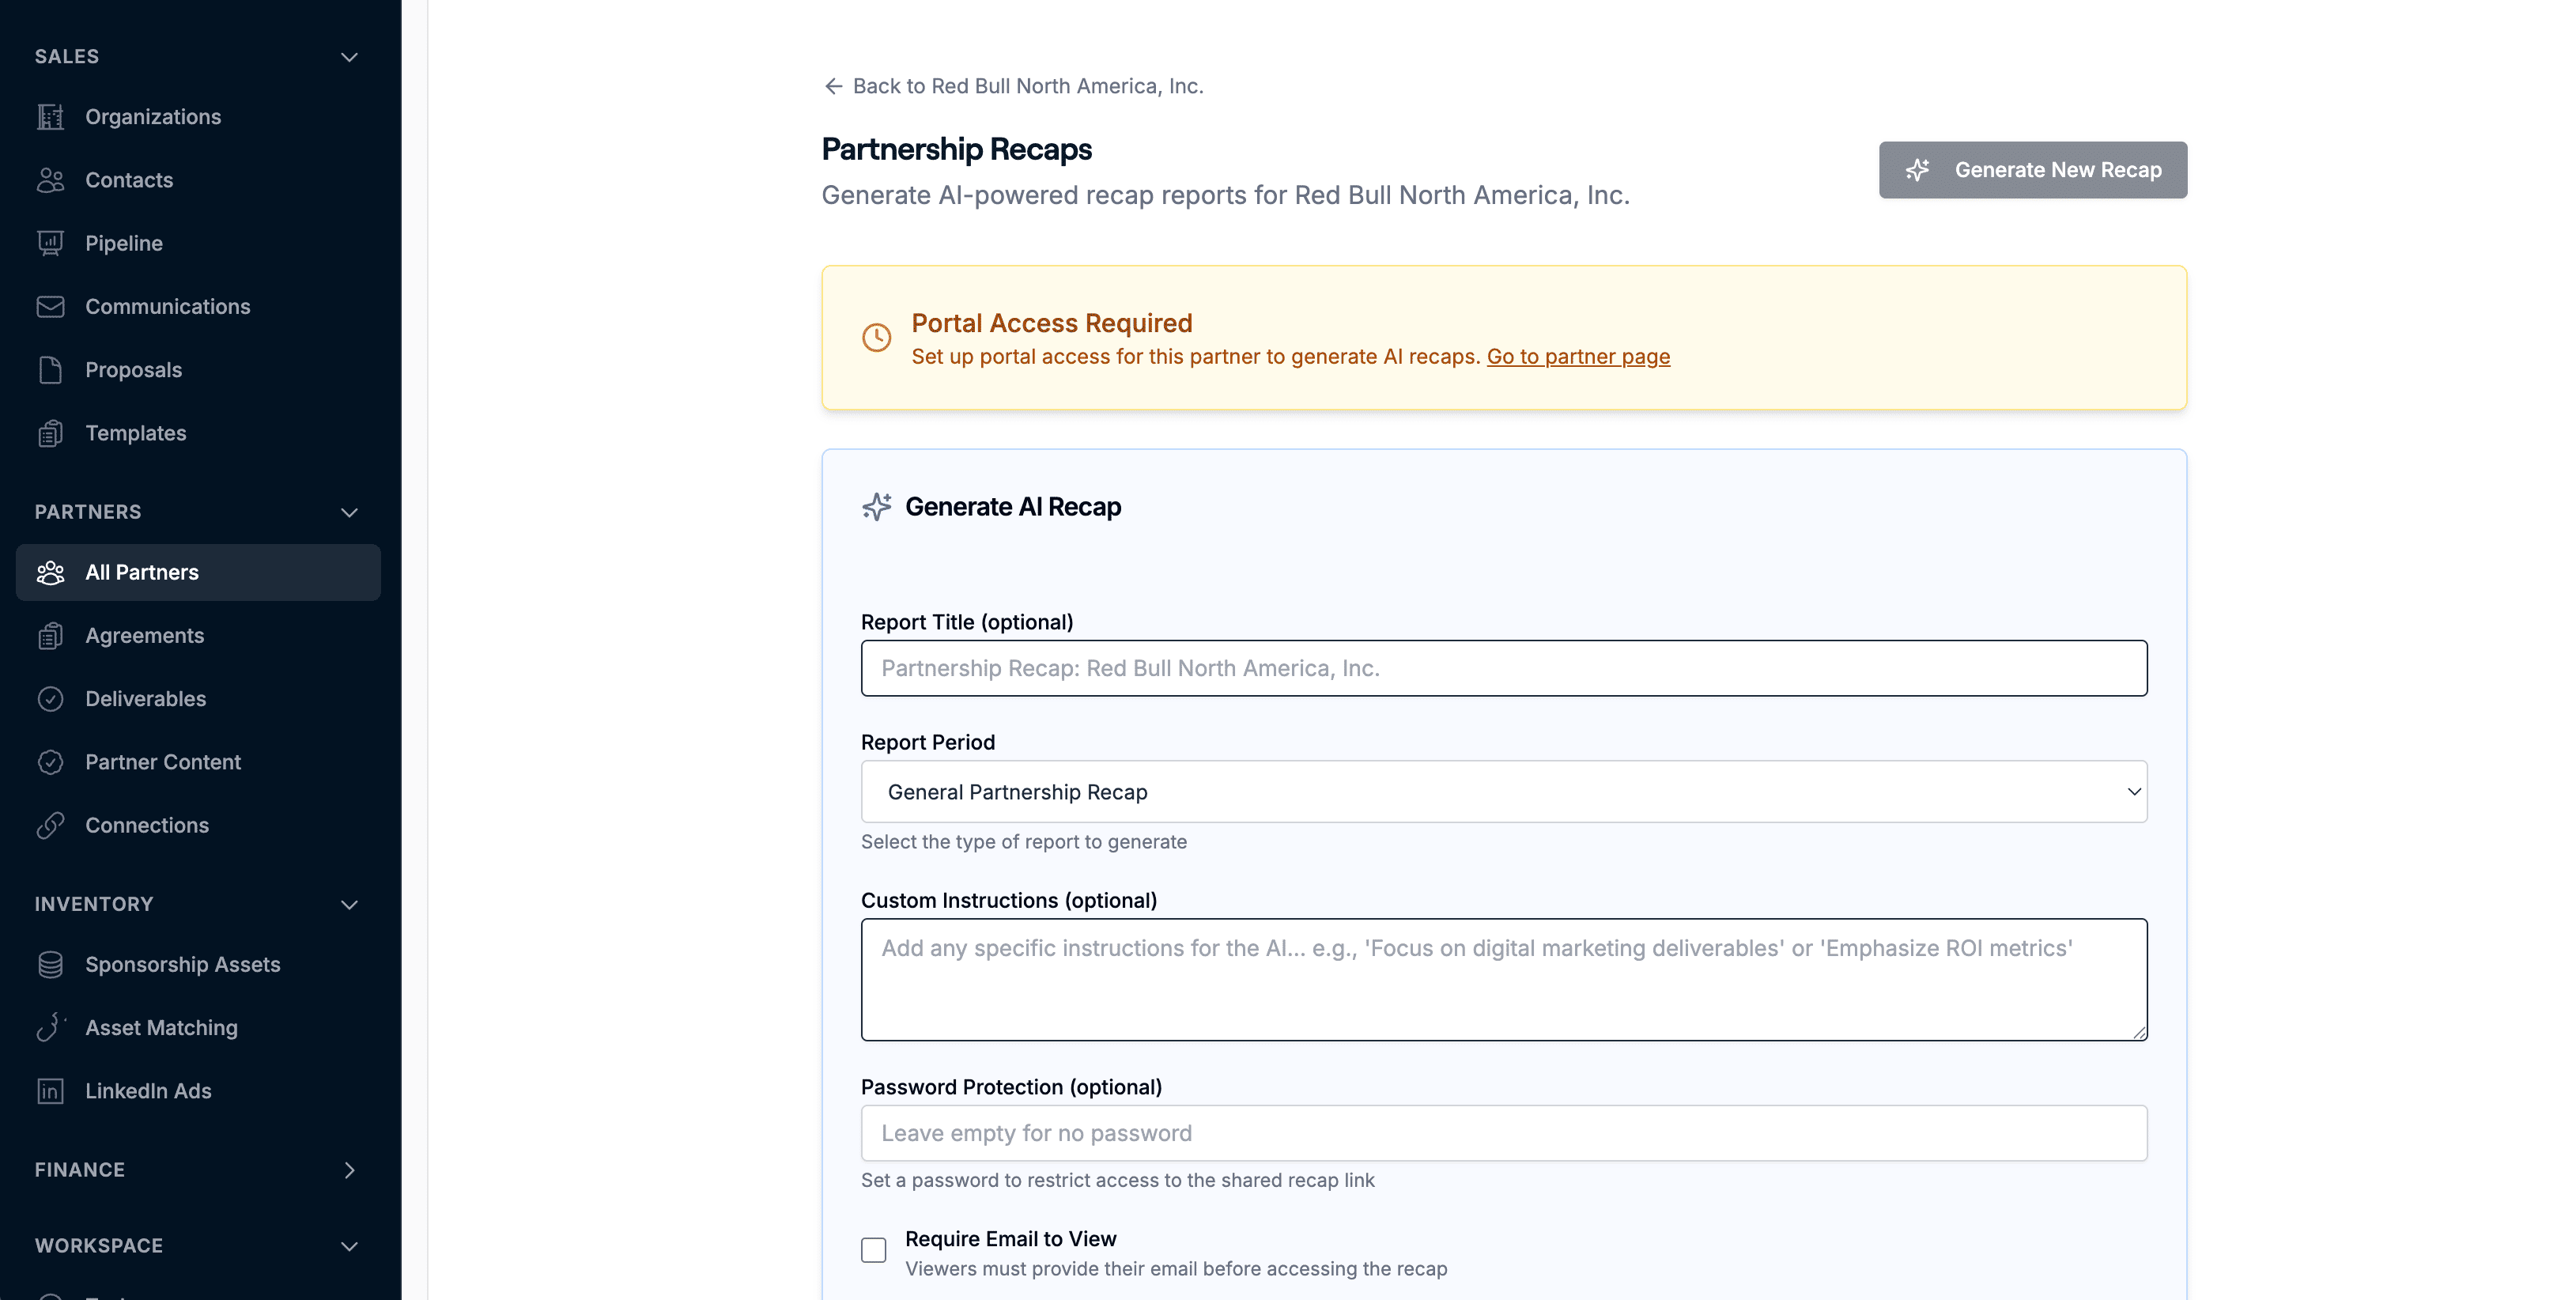Viewport: 2576px width, 1300px height.
Task: Click the Communications envelope icon
Action: click(x=50, y=307)
